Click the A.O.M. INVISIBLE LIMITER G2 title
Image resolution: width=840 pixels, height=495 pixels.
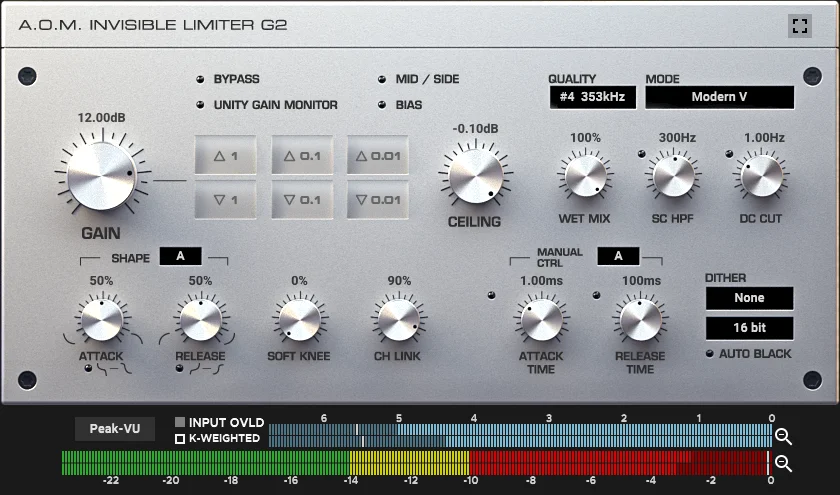pos(153,25)
